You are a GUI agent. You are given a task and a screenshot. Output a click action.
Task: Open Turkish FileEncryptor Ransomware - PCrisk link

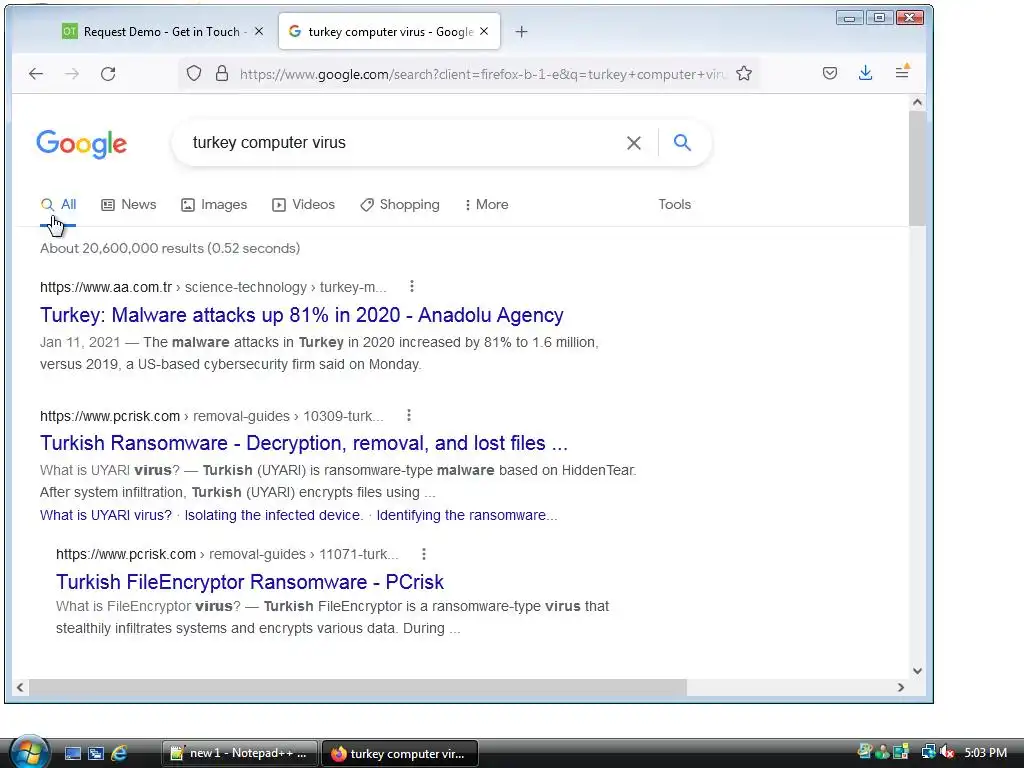[249, 581]
